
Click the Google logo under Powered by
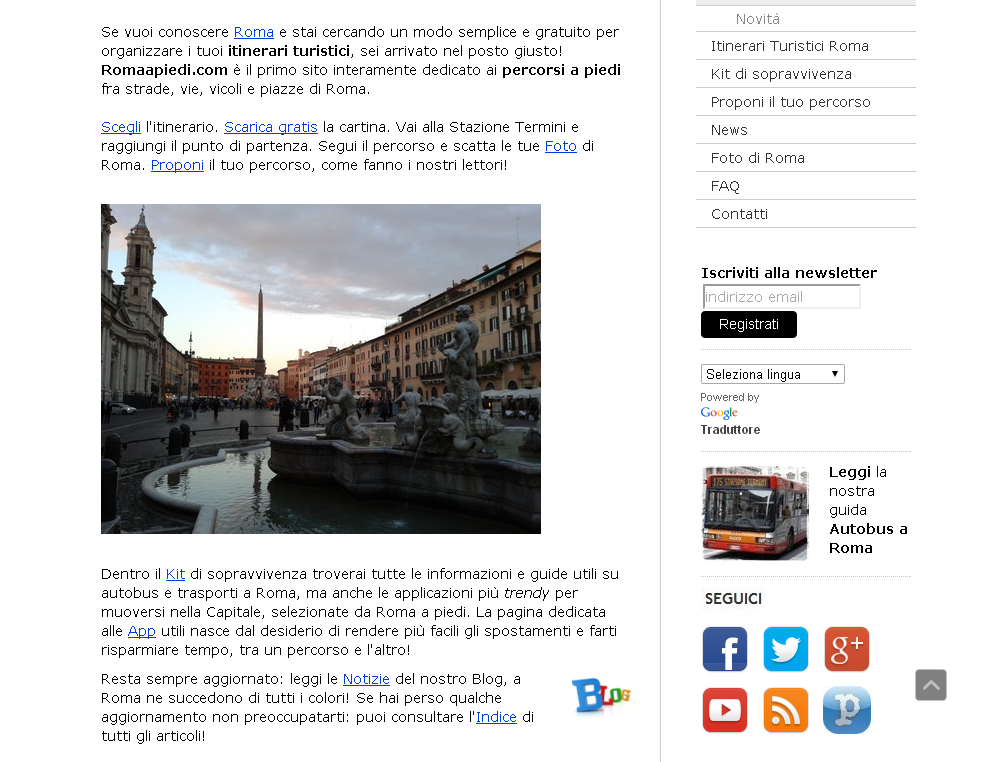[x=719, y=413]
